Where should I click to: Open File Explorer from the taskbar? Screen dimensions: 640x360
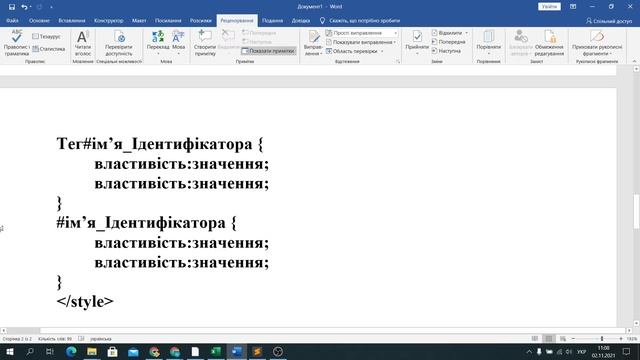point(92,351)
